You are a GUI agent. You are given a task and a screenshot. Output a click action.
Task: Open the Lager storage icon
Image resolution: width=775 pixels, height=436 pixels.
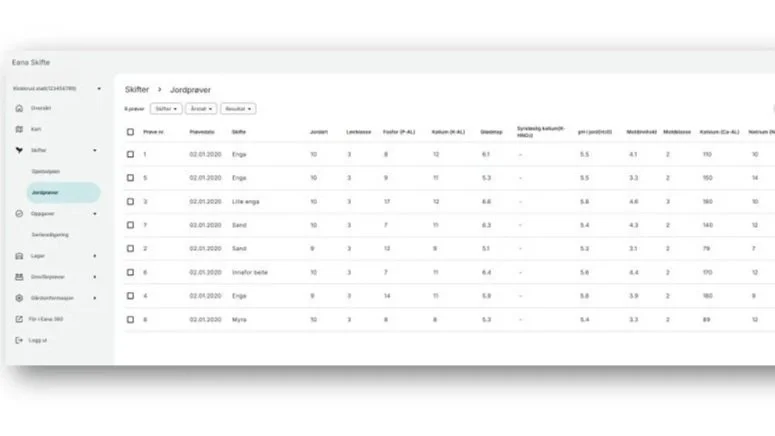coord(19,256)
